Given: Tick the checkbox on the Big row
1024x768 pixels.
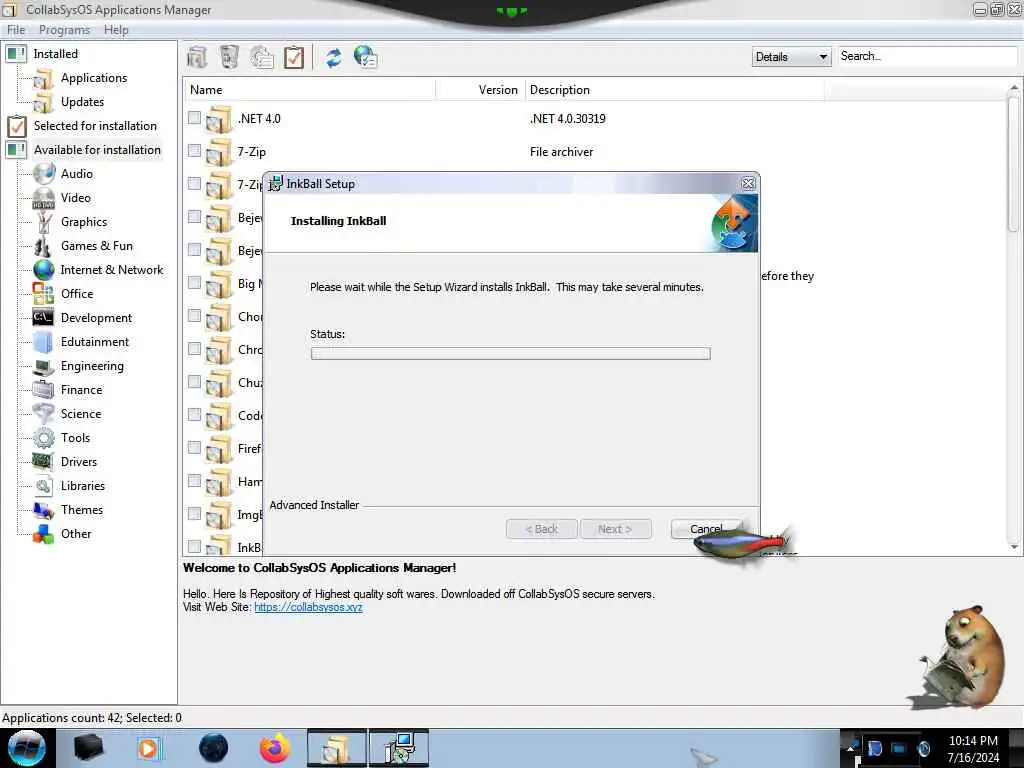Looking at the screenshot, I should [x=194, y=282].
